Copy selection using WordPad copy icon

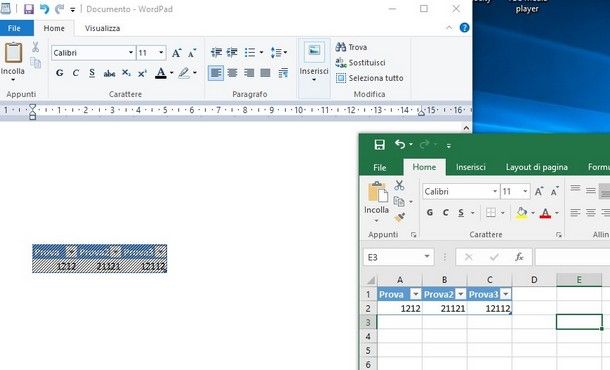pyautogui.click(x=35, y=63)
